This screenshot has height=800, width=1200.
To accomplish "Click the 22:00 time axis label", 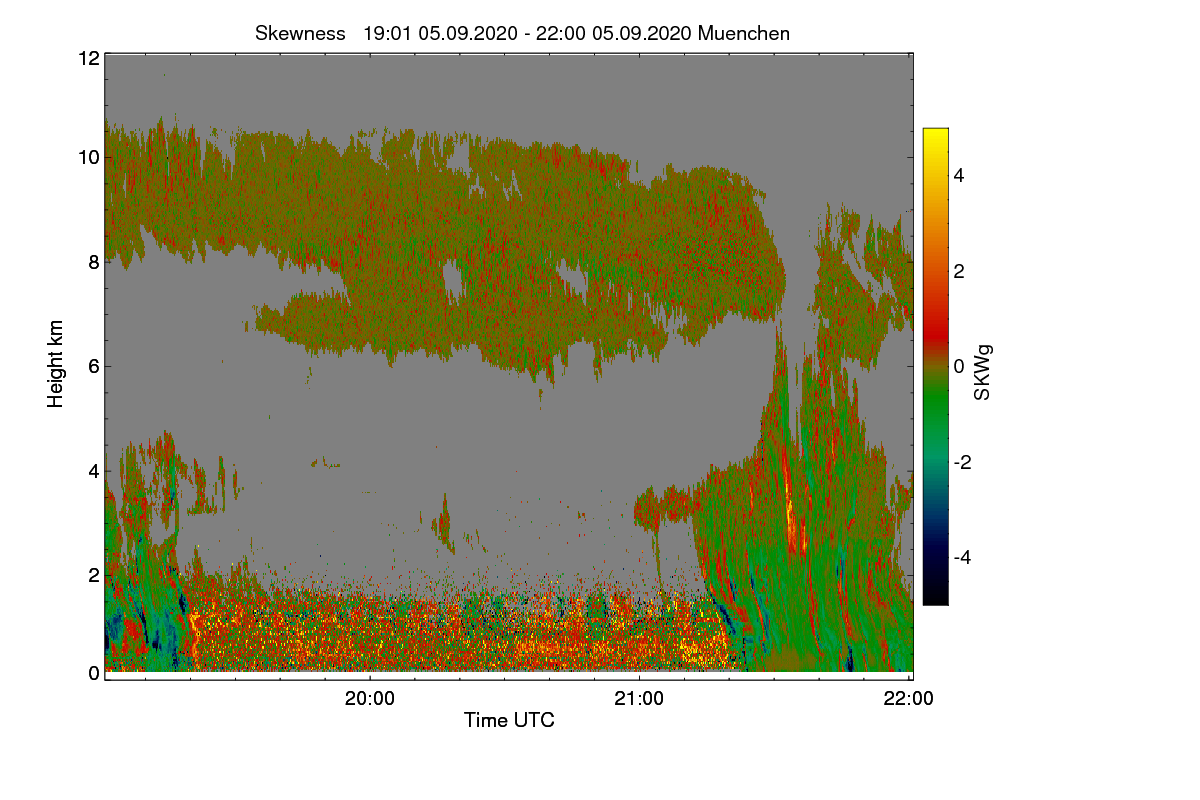I will coord(909,700).
